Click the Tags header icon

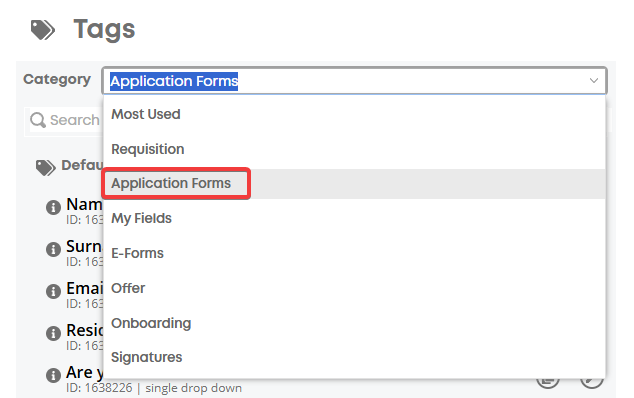pyautogui.click(x=42, y=30)
